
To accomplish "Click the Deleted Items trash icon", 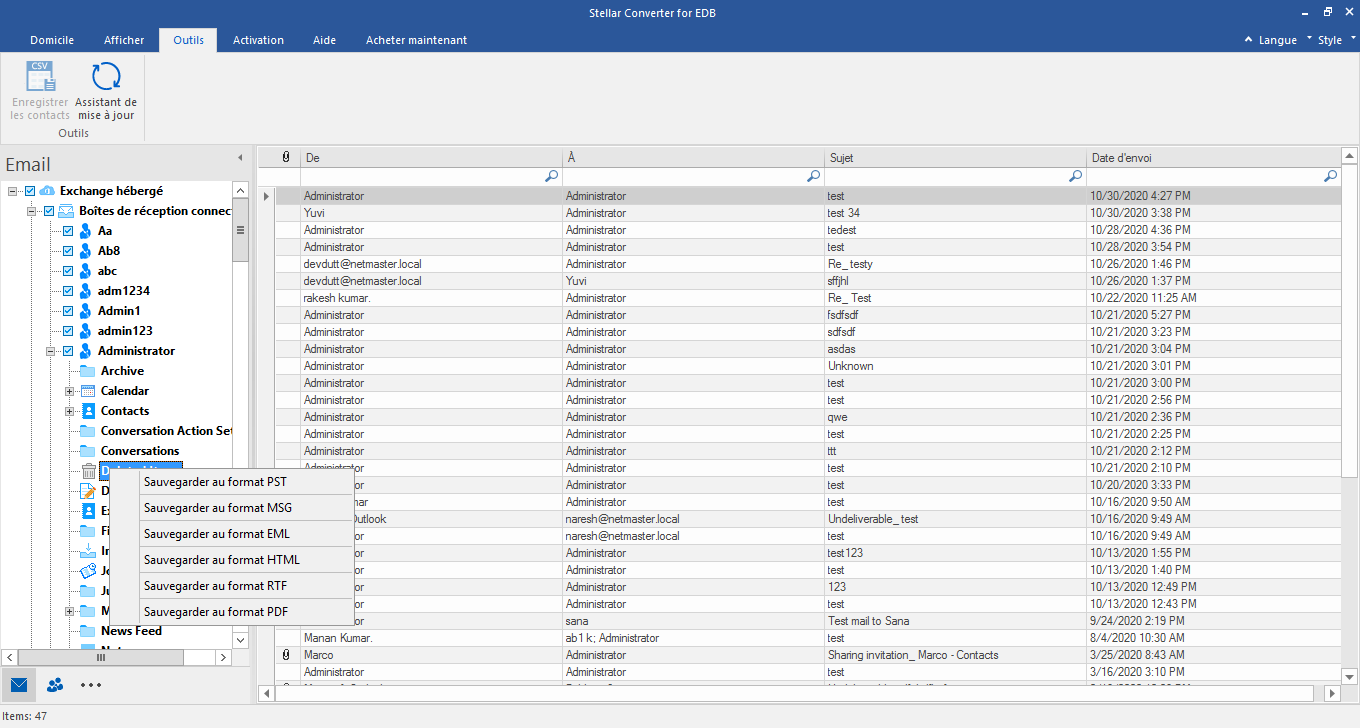I will click(88, 471).
